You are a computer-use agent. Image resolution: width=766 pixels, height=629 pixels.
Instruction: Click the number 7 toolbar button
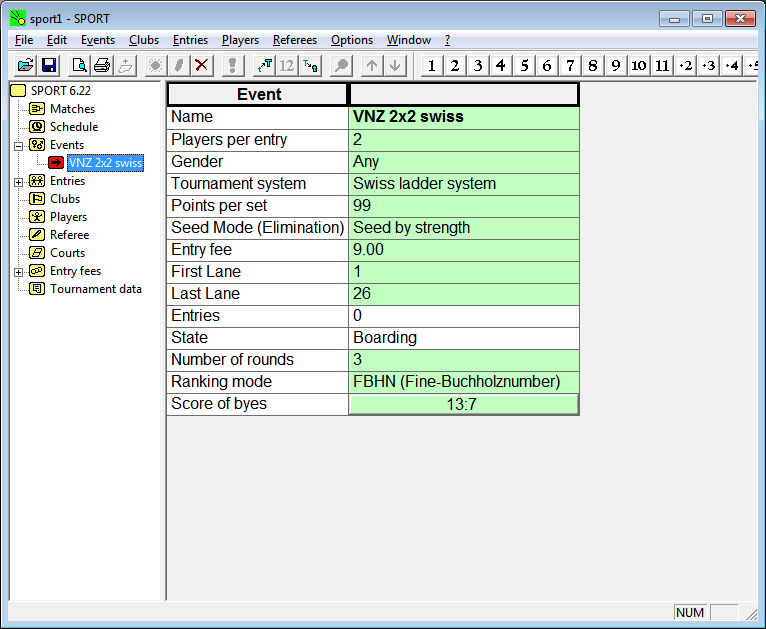[x=570, y=66]
